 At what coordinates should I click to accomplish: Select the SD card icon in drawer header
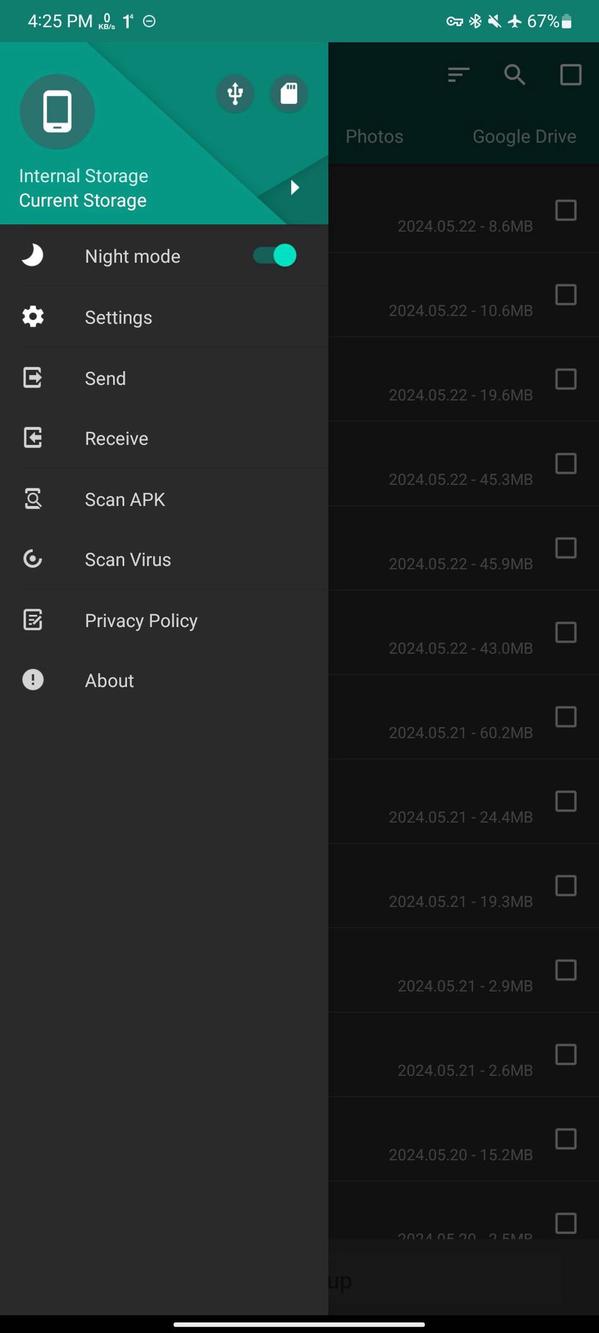(x=289, y=93)
